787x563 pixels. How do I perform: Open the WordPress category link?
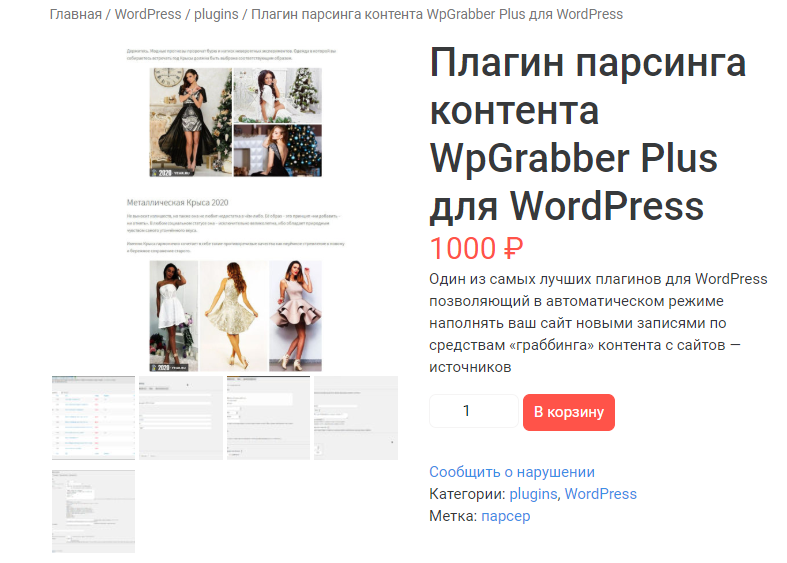pyautogui.click(x=600, y=494)
